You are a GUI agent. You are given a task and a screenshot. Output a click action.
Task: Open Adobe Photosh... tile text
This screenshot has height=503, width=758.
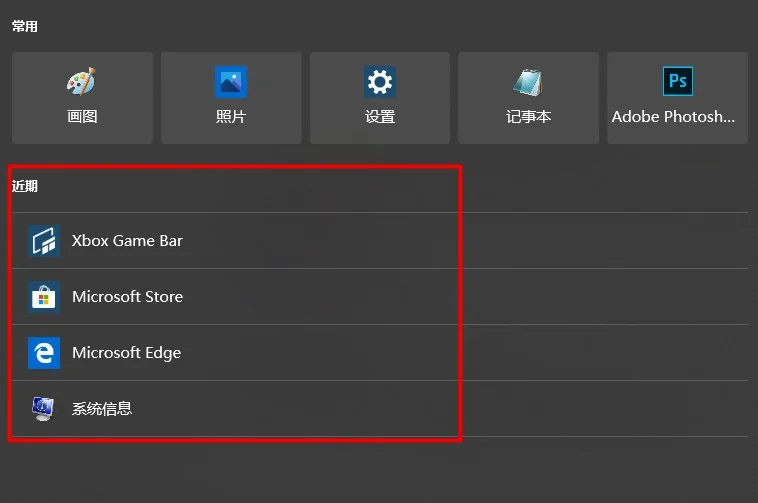pyautogui.click(x=673, y=116)
